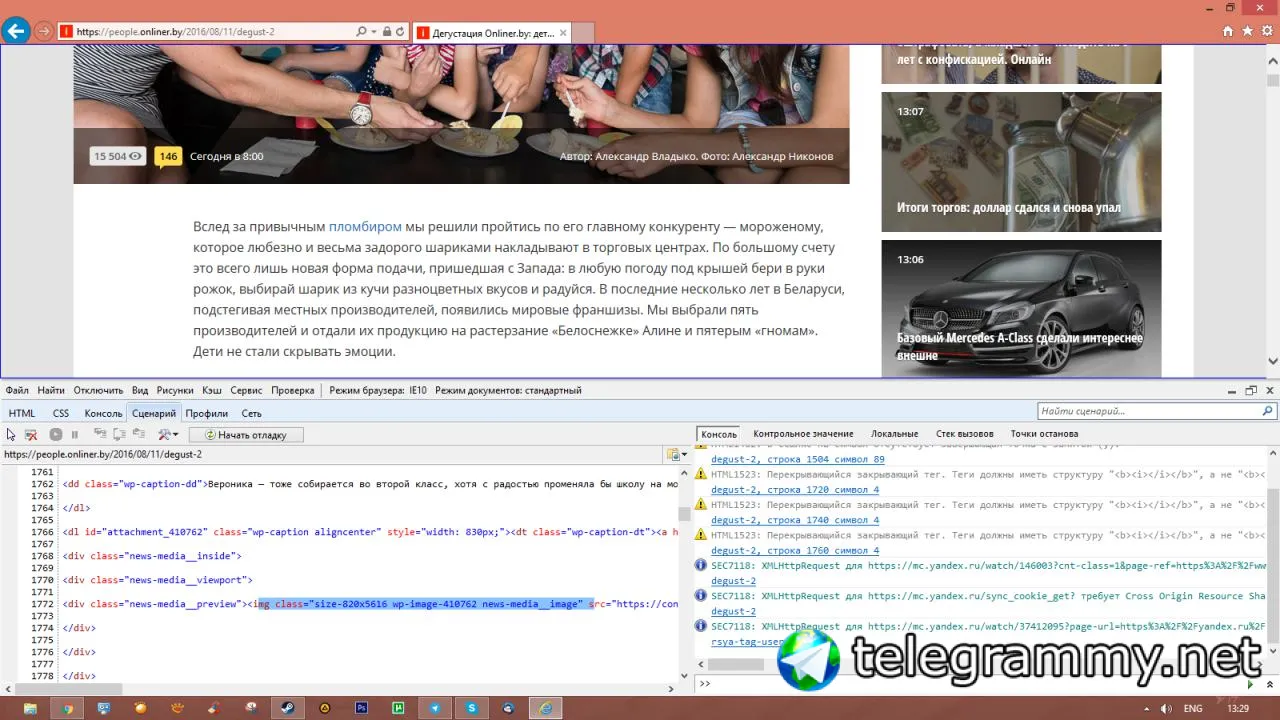Viewport: 1280px width, 720px height.
Task: Click the highlighted img class code text
Action: tap(425, 604)
